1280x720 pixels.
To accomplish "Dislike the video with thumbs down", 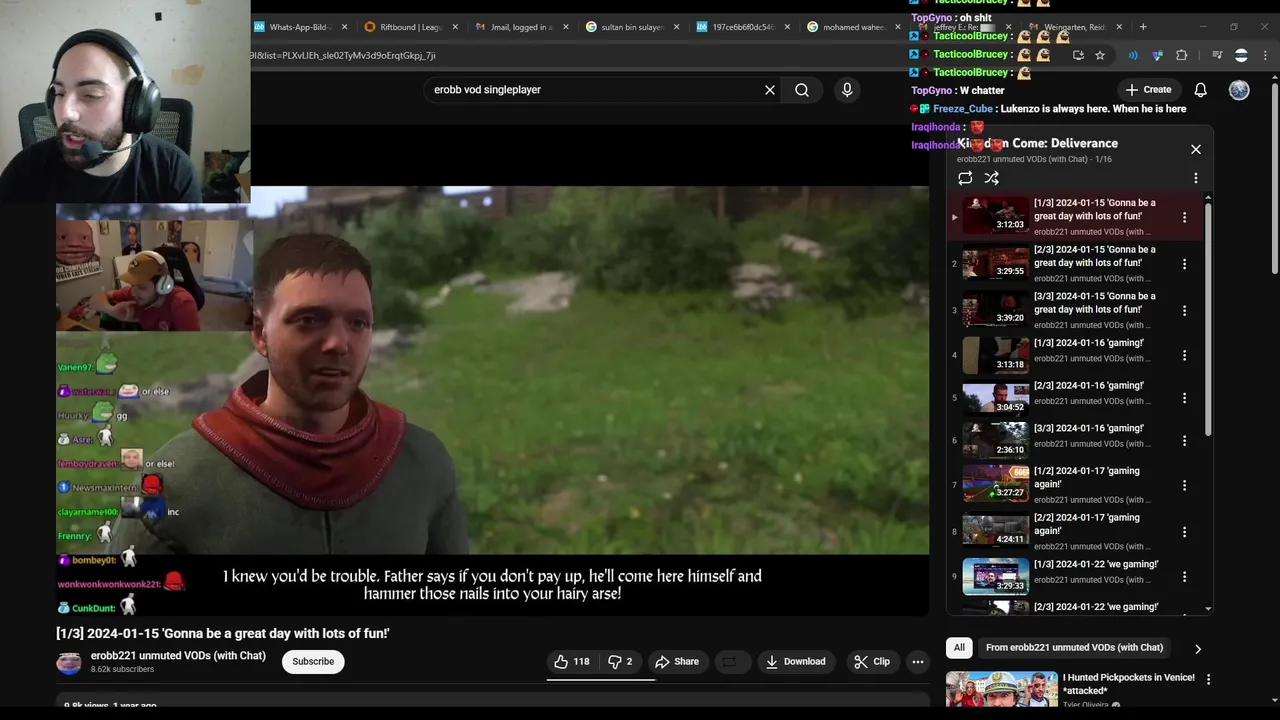I will coord(621,661).
